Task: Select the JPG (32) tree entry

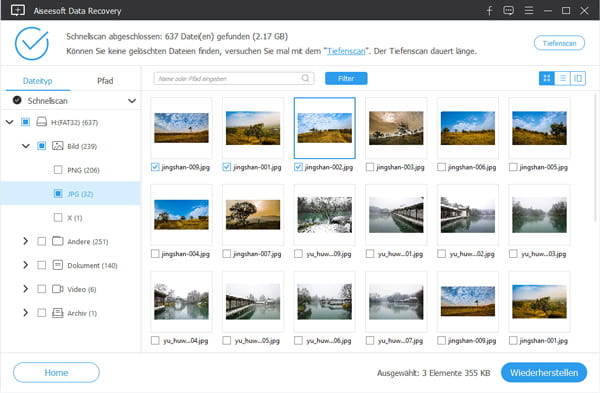Action: 71,194
